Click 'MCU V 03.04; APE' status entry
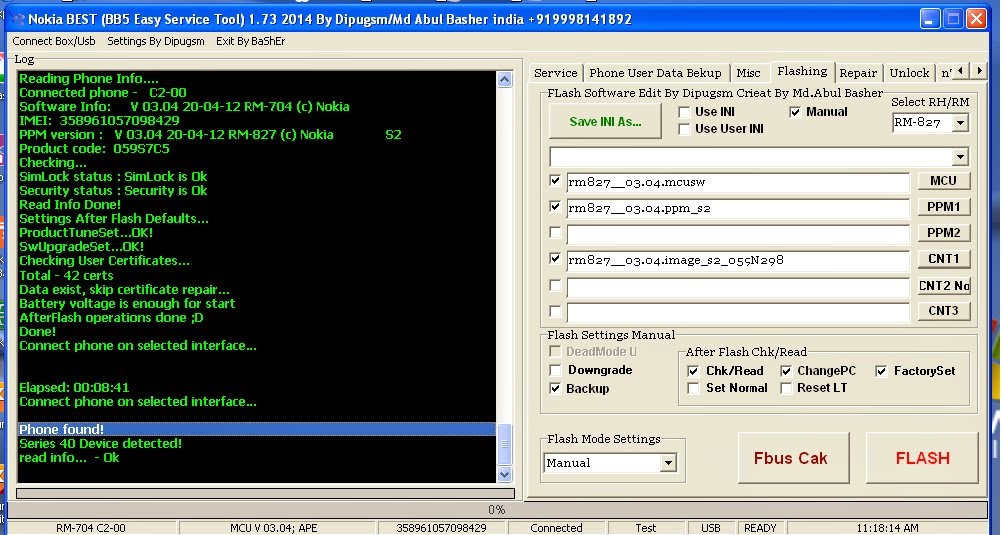This screenshot has height=535, width=1002. point(274,528)
